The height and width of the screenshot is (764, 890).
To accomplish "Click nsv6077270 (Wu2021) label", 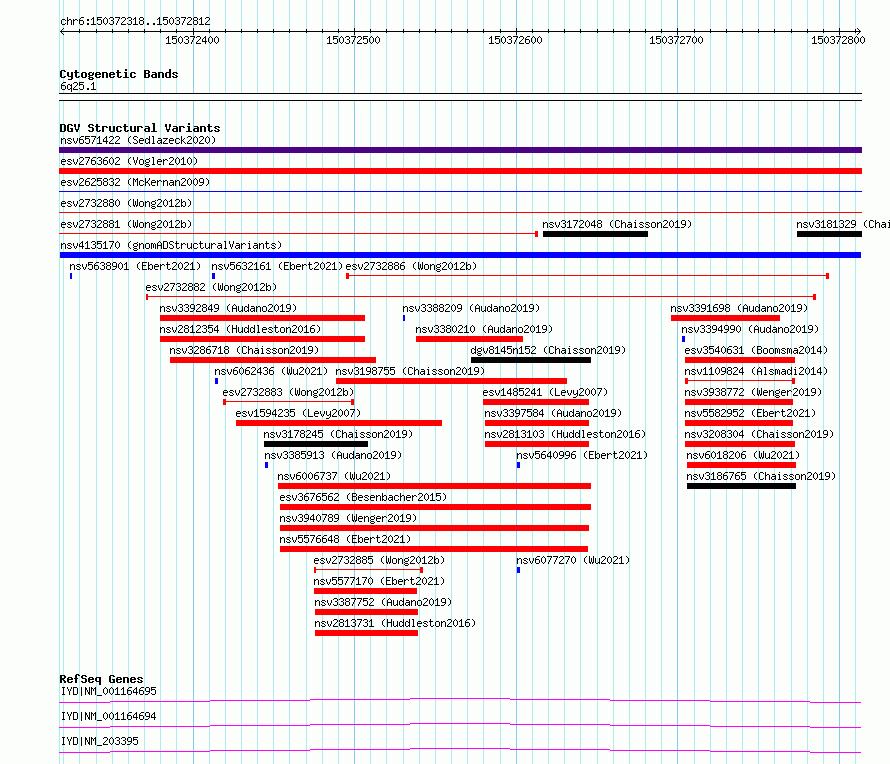I will [x=573, y=560].
